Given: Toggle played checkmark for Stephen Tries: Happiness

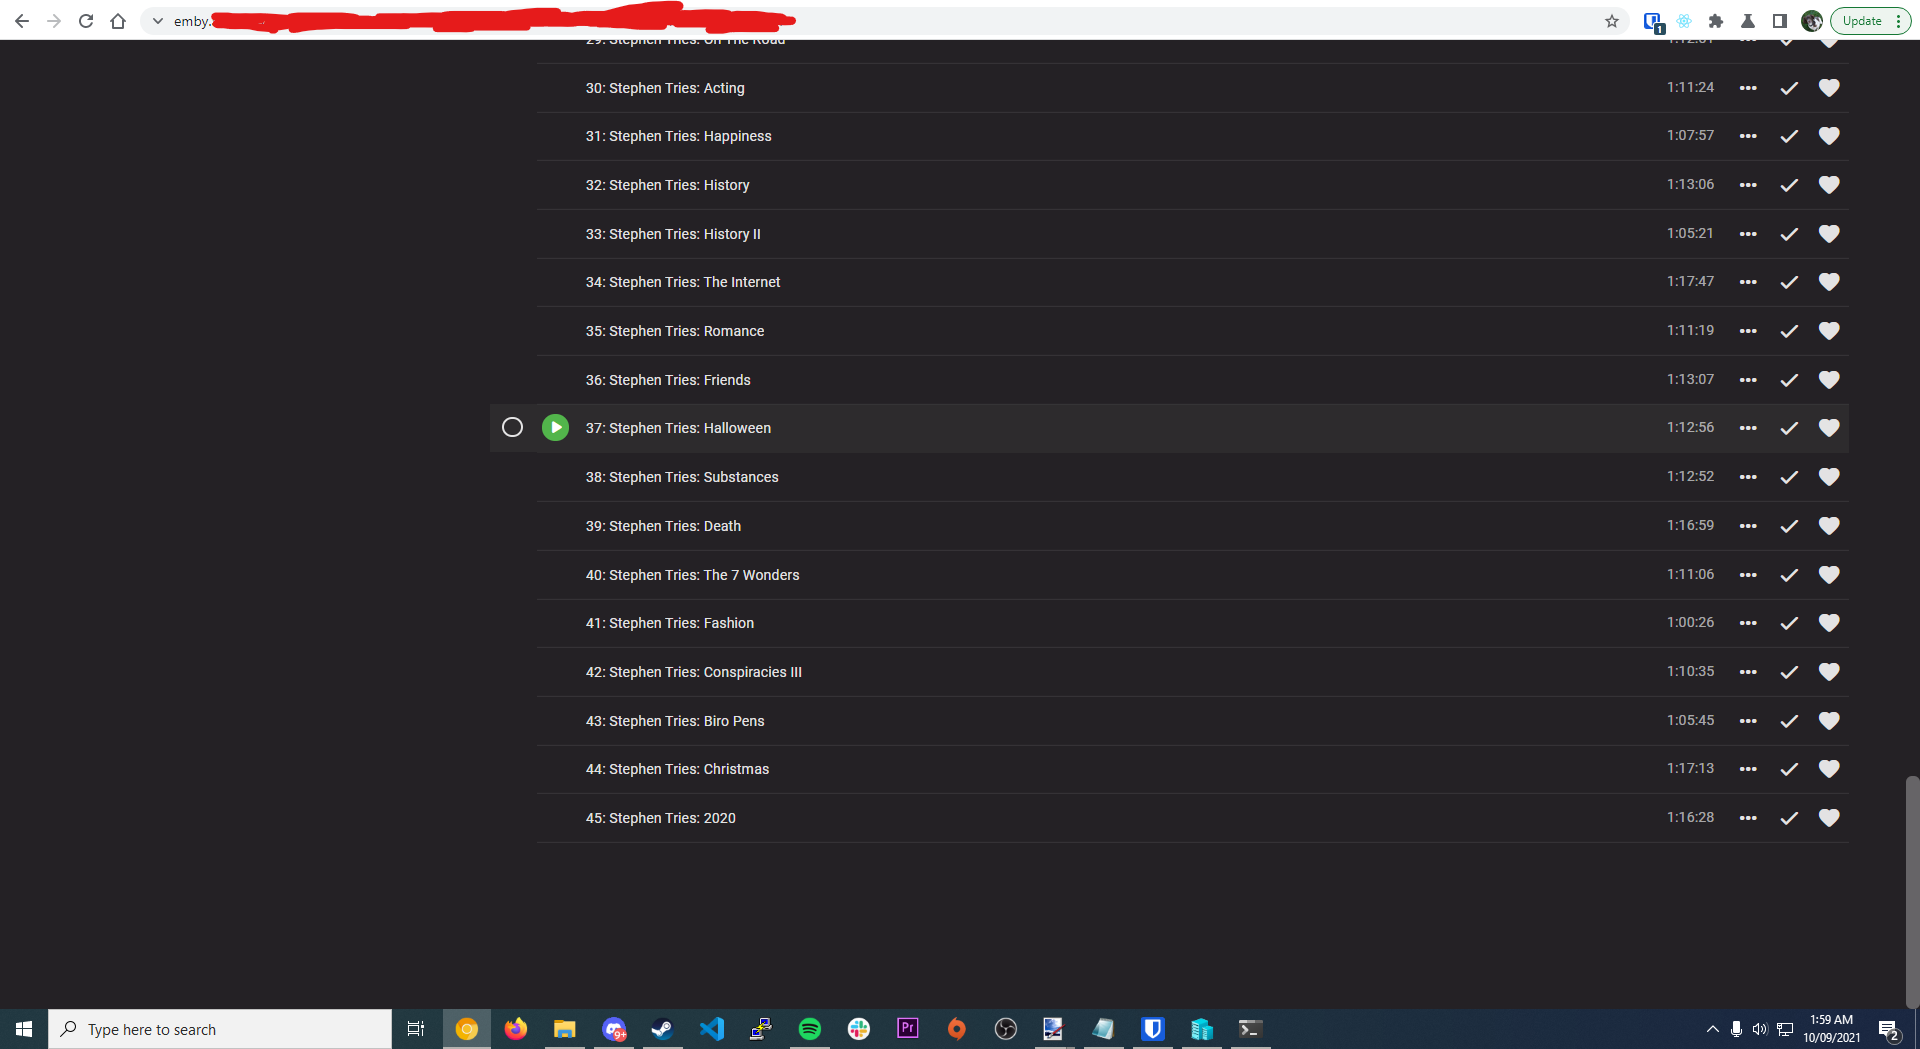Looking at the screenshot, I should (1789, 136).
